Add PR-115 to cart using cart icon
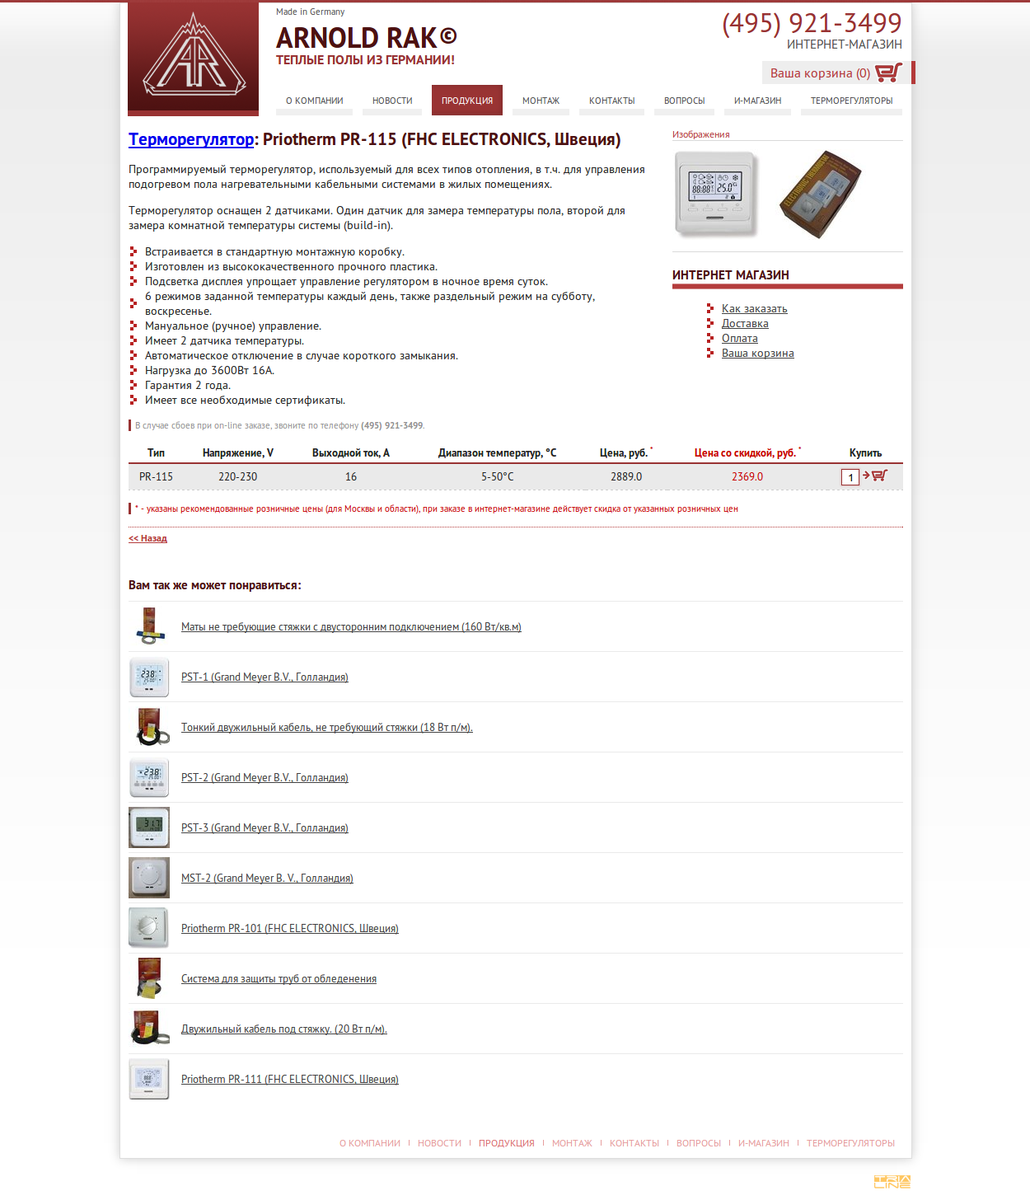 tap(878, 476)
